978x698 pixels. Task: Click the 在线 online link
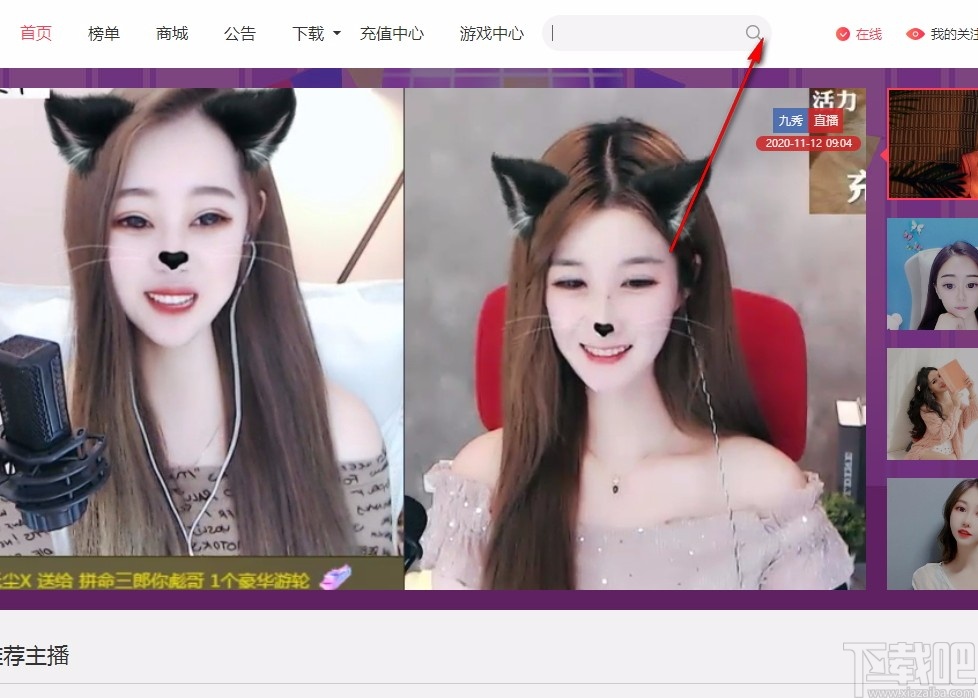tap(869, 34)
